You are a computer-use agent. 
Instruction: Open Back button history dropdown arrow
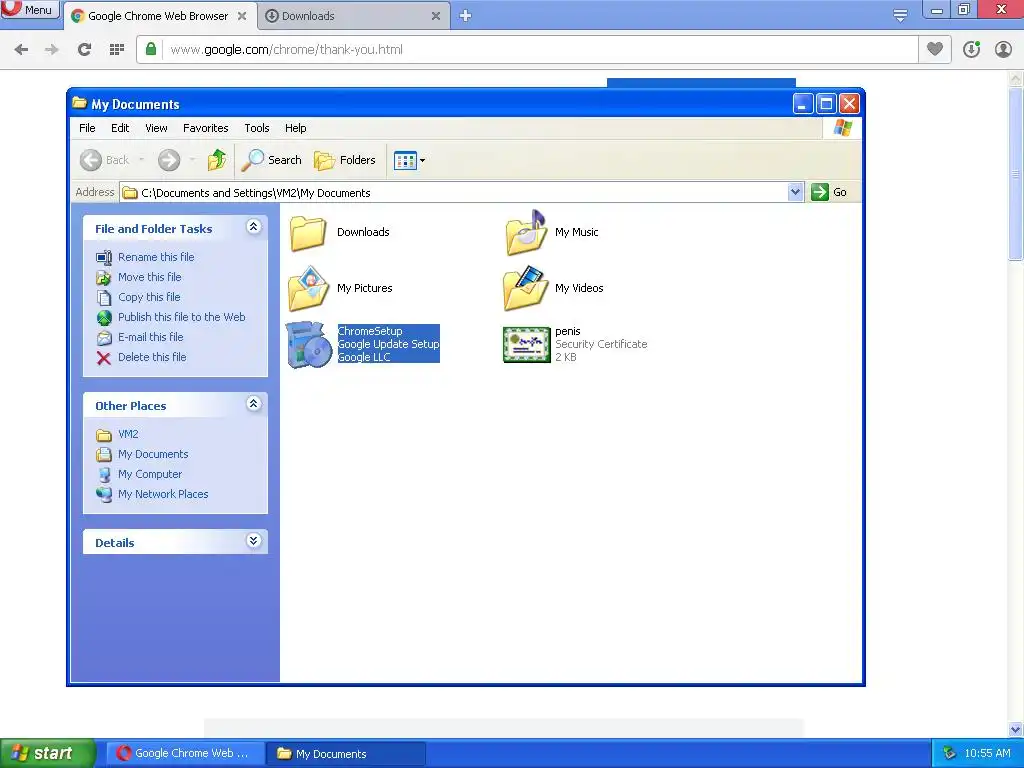(142, 160)
